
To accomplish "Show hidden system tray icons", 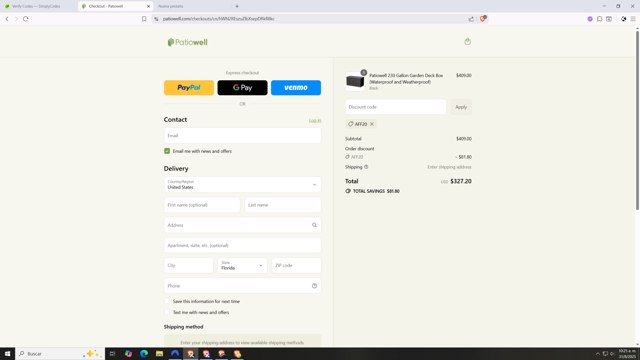I will pos(598,353).
